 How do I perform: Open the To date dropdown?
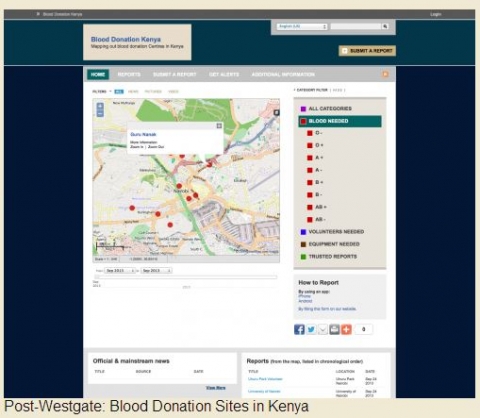[157, 271]
